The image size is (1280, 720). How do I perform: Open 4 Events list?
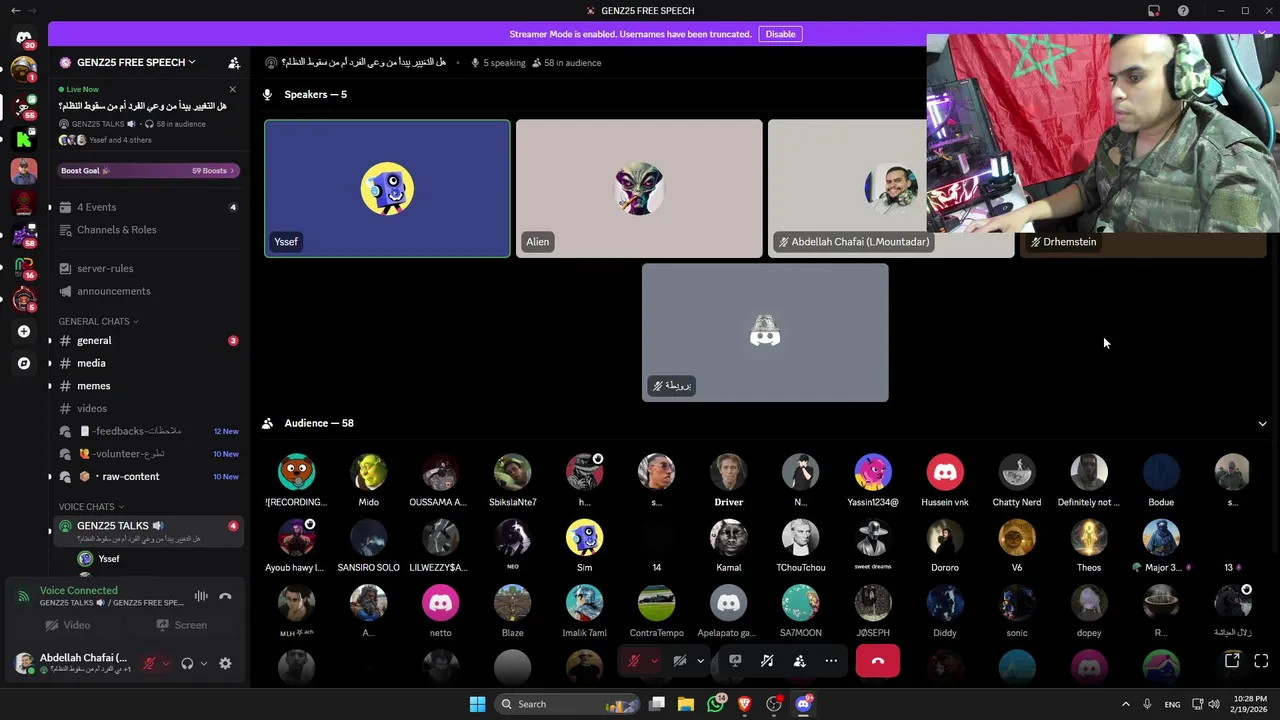point(148,207)
